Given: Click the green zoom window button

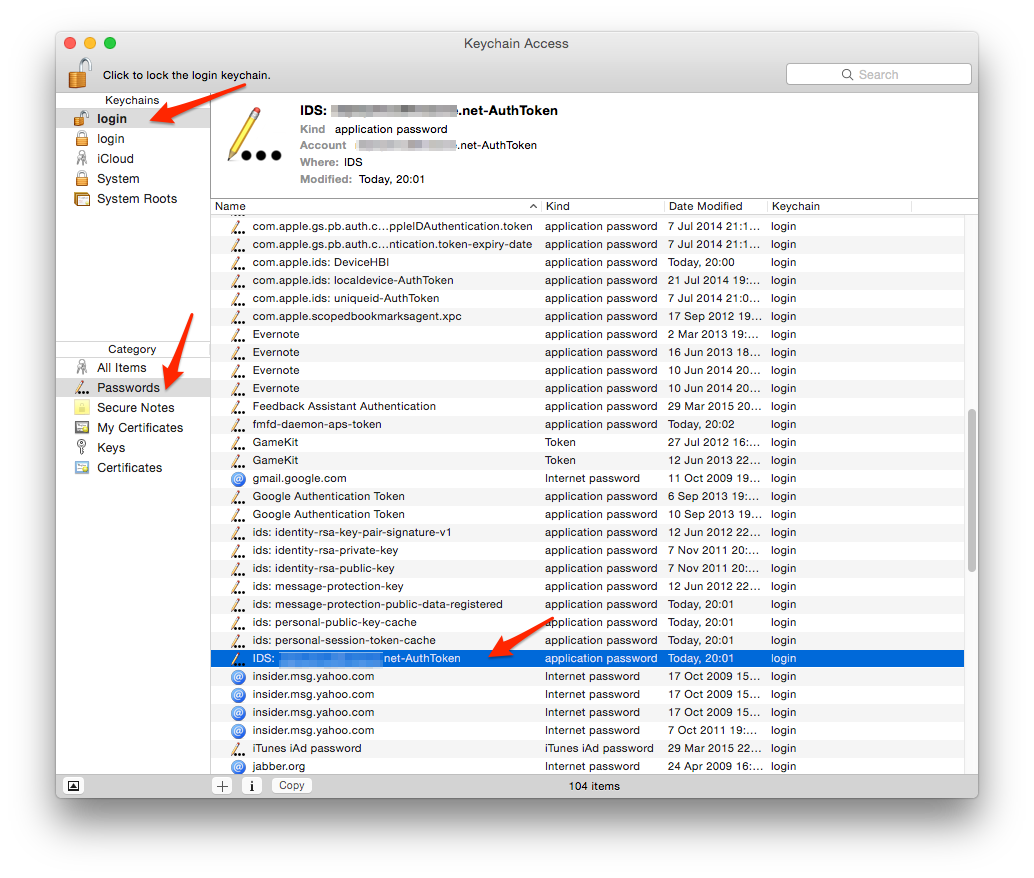Looking at the screenshot, I should pos(110,43).
